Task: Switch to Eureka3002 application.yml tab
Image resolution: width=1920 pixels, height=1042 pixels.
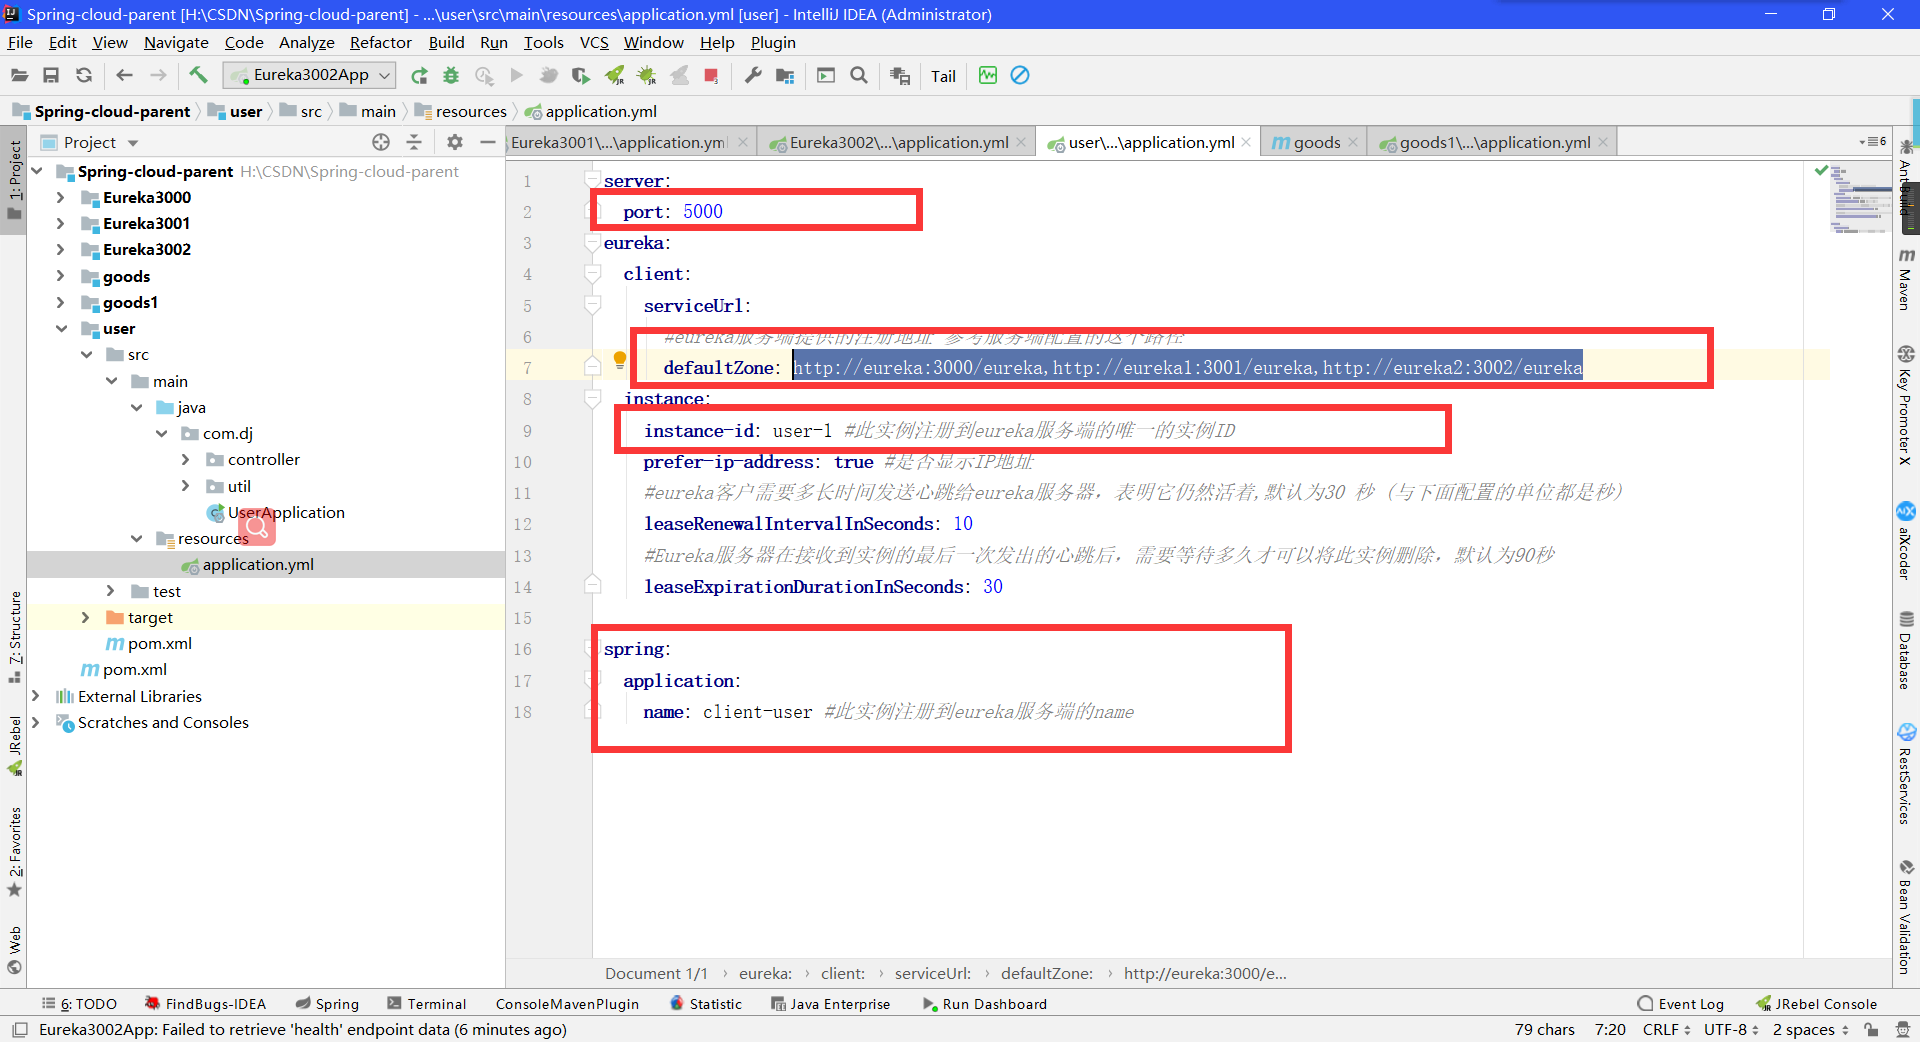Action: 898,142
